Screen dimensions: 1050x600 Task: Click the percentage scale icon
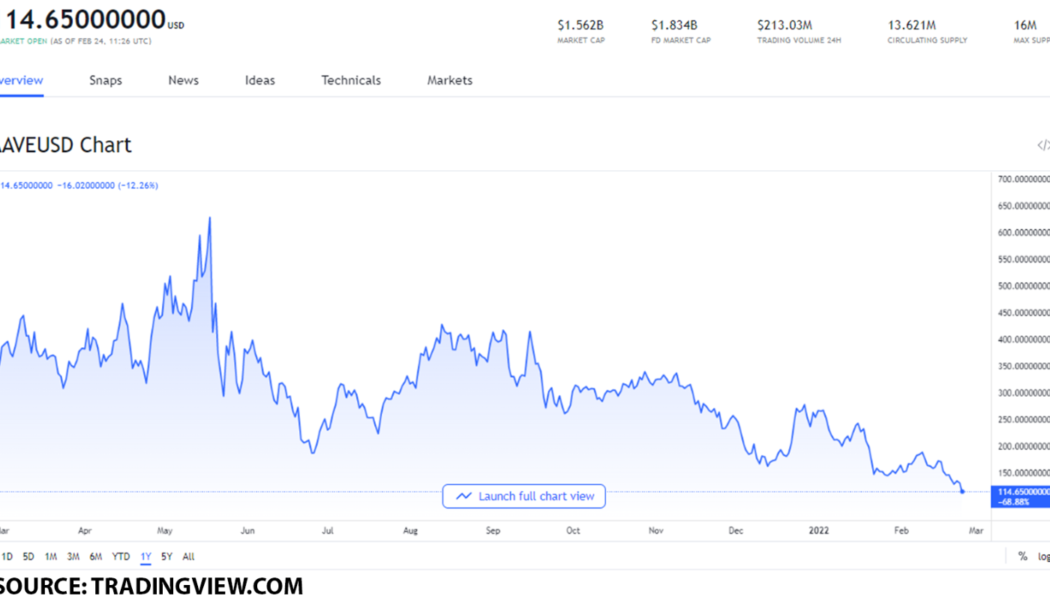pos(1022,556)
